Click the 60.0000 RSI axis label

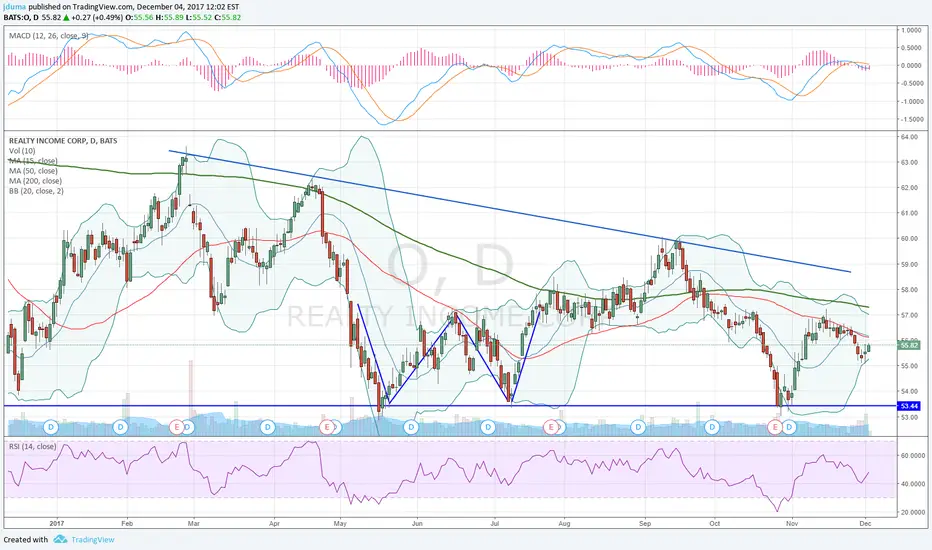[x=912, y=455]
